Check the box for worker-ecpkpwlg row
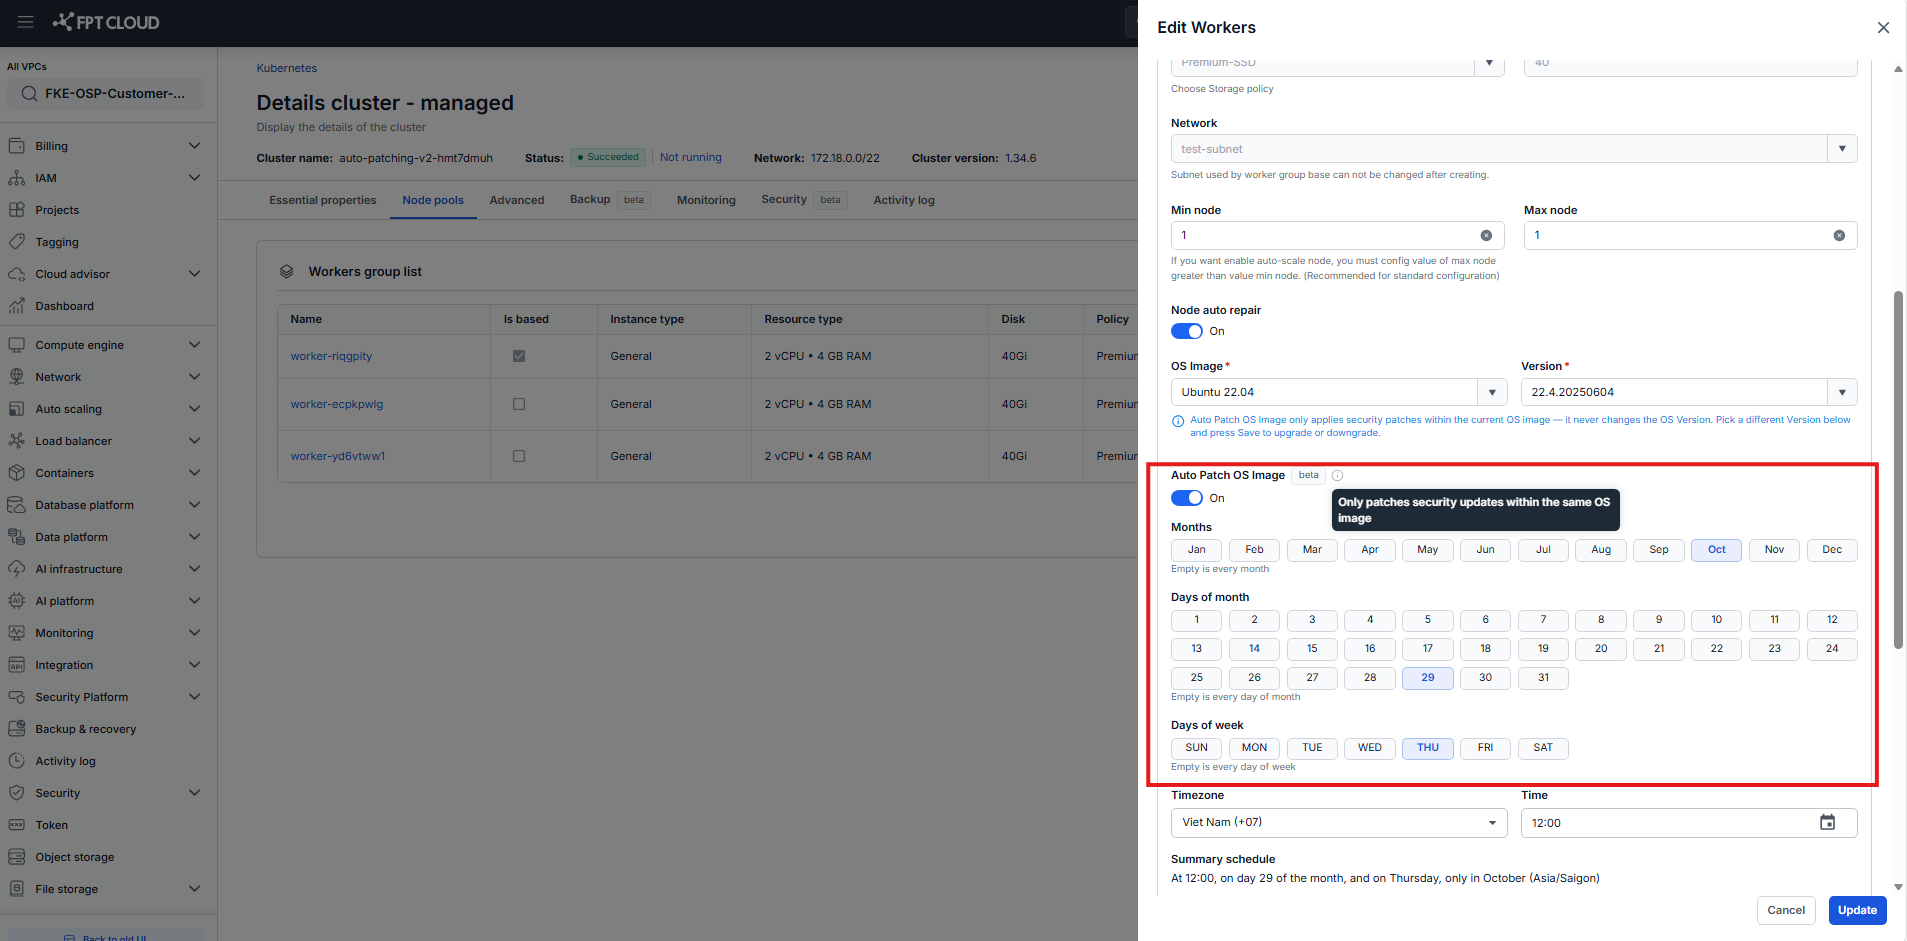 [x=519, y=404]
